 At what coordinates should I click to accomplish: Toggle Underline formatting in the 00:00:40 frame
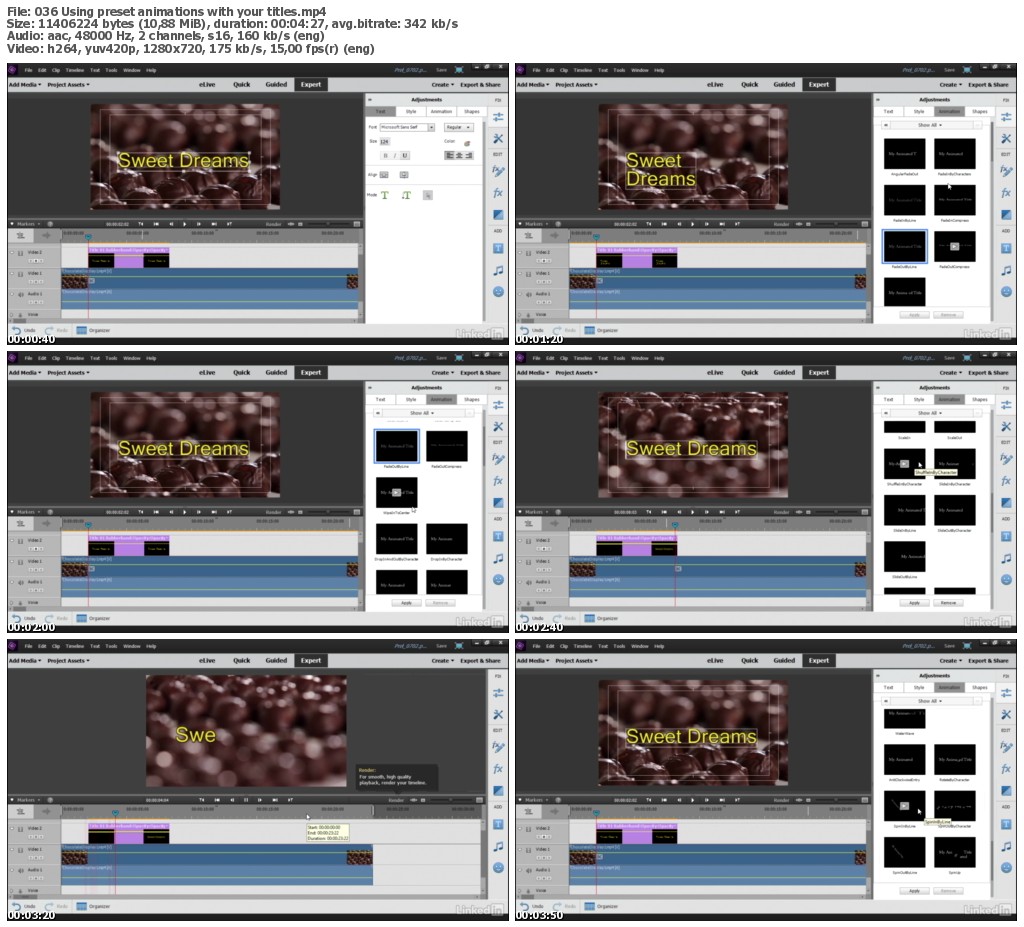tap(405, 155)
